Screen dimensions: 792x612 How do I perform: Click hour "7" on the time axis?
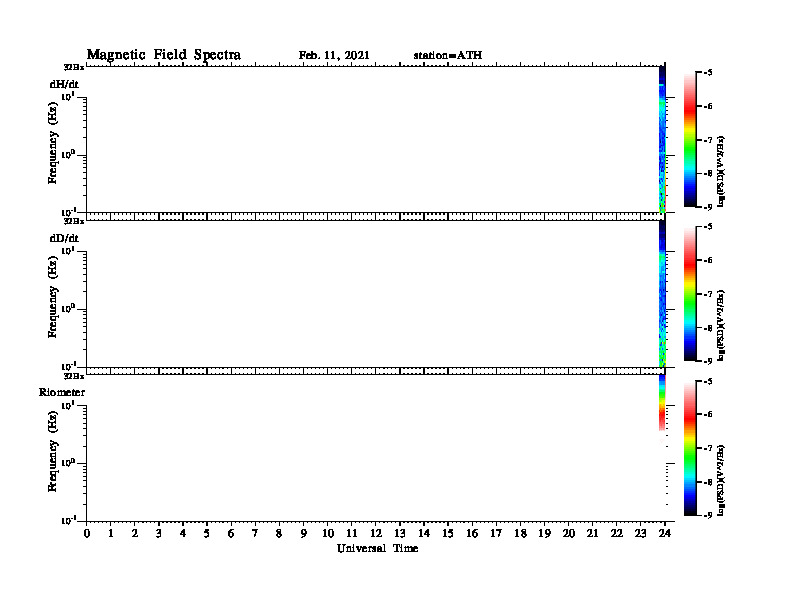pos(255,534)
